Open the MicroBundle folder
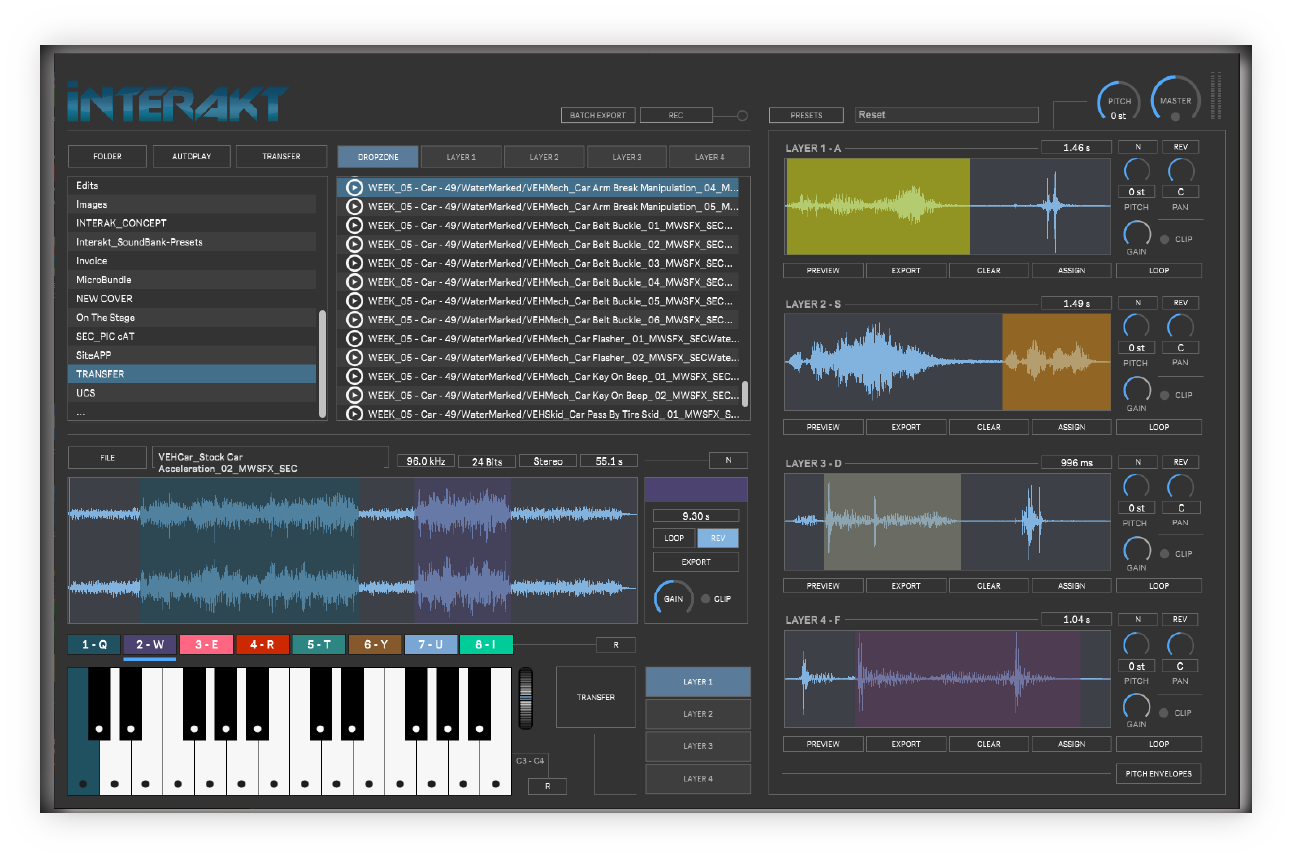This screenshot has height=859, width=1292. click(x=192, y=280)
